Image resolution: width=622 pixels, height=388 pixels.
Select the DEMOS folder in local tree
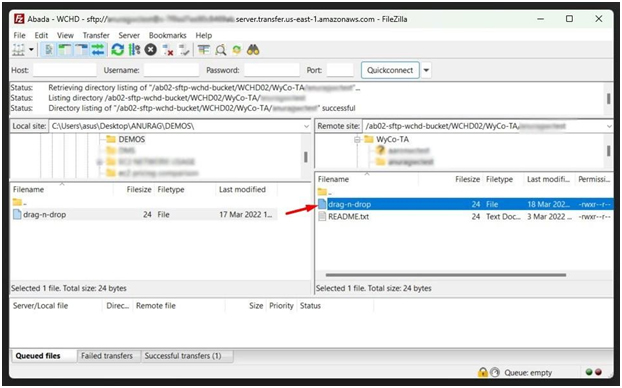(132, 139)
